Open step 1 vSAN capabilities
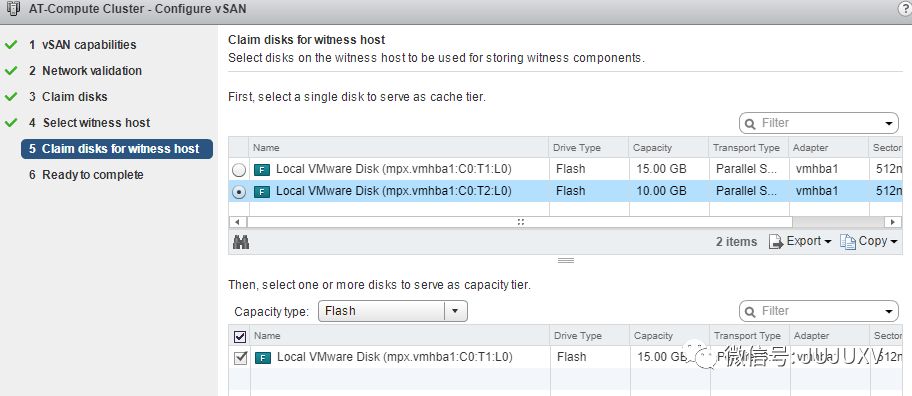Image resolution: width=912 pixels, height=396 pixels. tap(83, 45)
